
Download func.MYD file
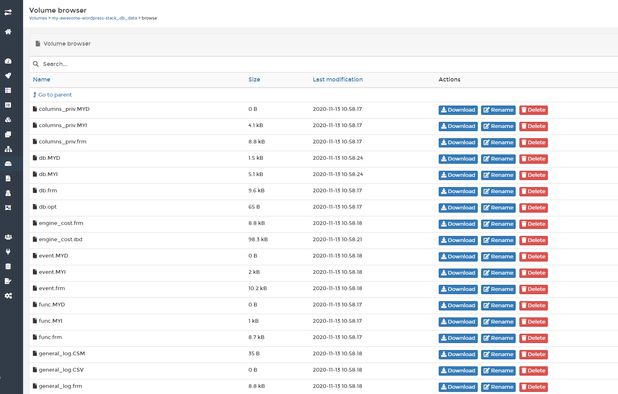458,305
